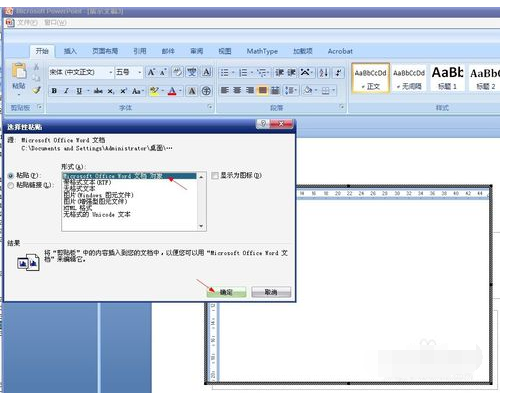Expand the Font (字体) group dialog launcher
The height and width of the screenshot is (393, 523).
point(210,107)
